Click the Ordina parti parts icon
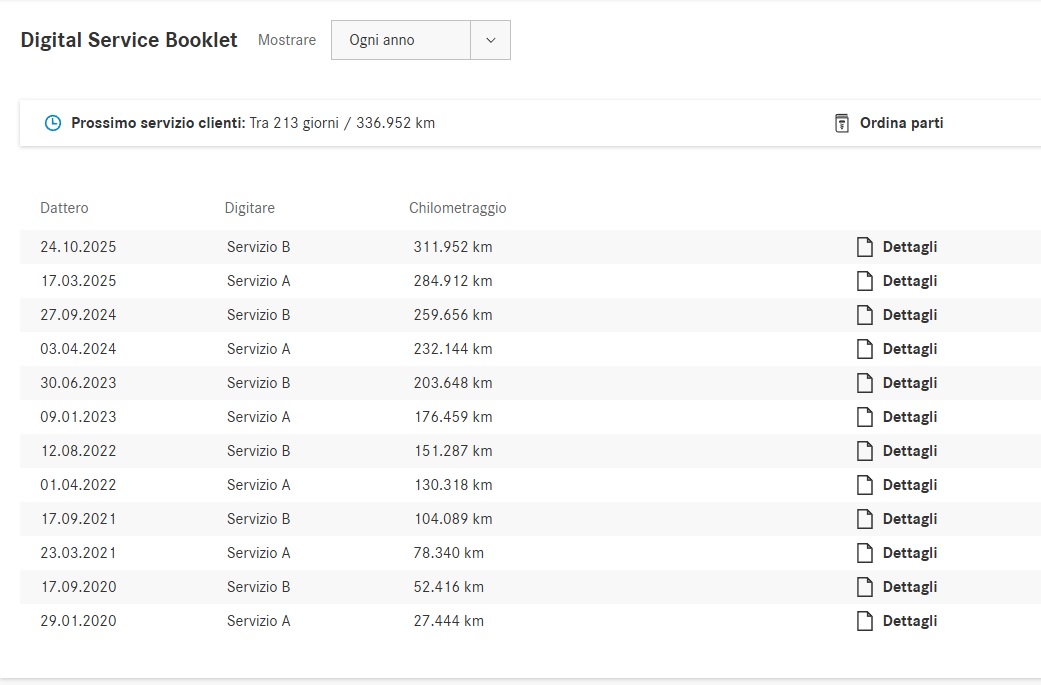1041x685 pixels. point(841,123)
